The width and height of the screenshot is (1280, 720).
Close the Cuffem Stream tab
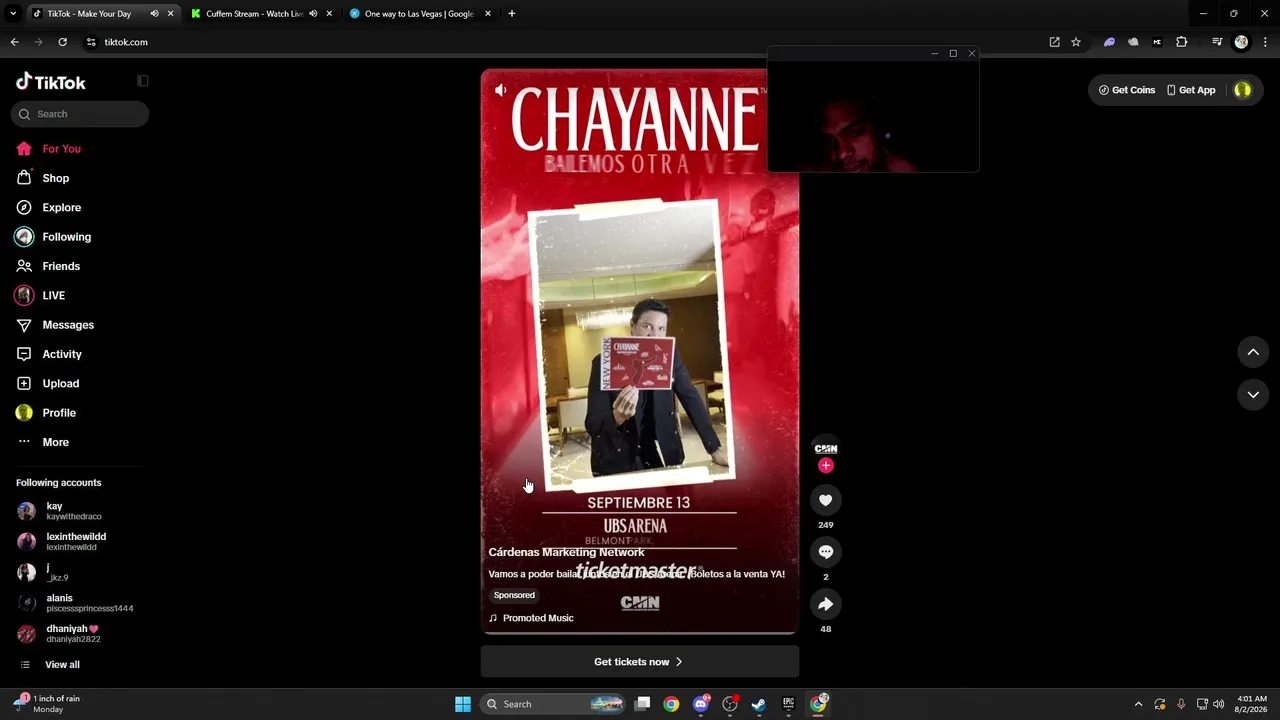pyautogui.click(x=329, y=14)
